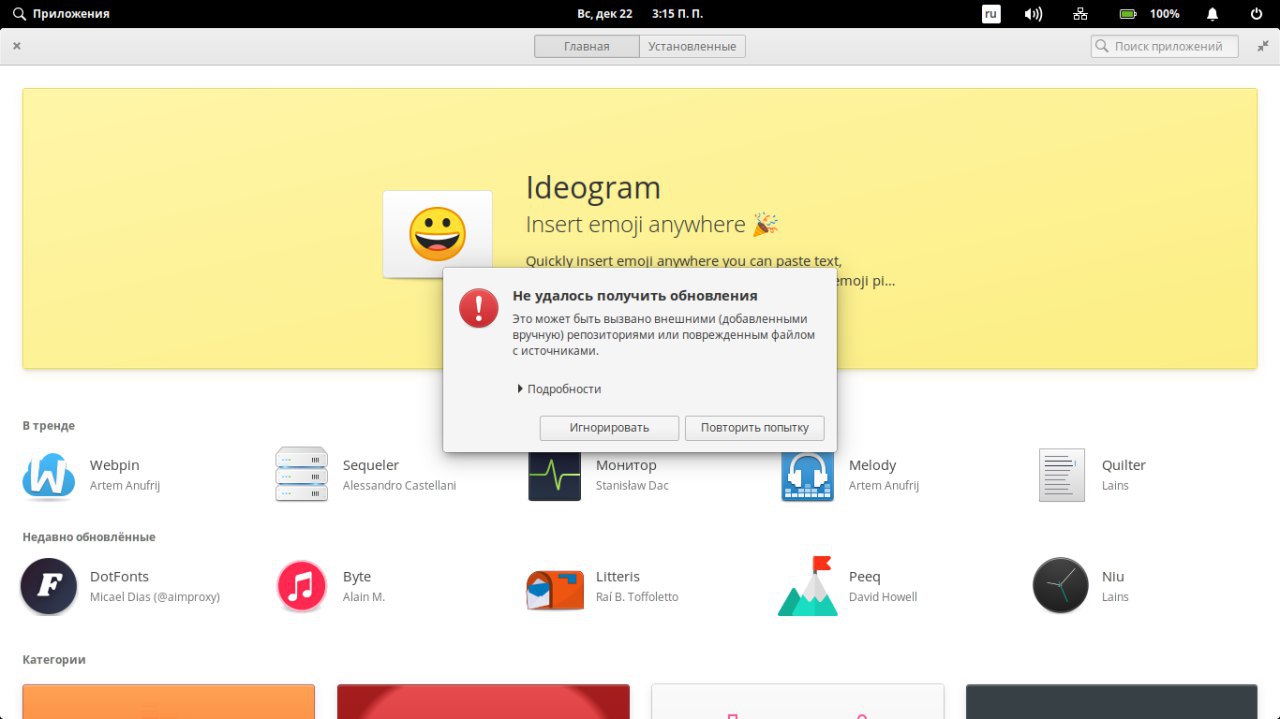The image size is (1280, 719).
Task: Open the session power indicator
Action: [x=1257, y=14]
